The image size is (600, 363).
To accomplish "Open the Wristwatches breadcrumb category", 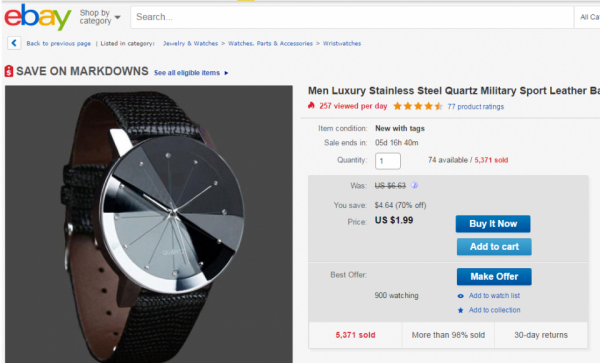I will coord(342,44).
